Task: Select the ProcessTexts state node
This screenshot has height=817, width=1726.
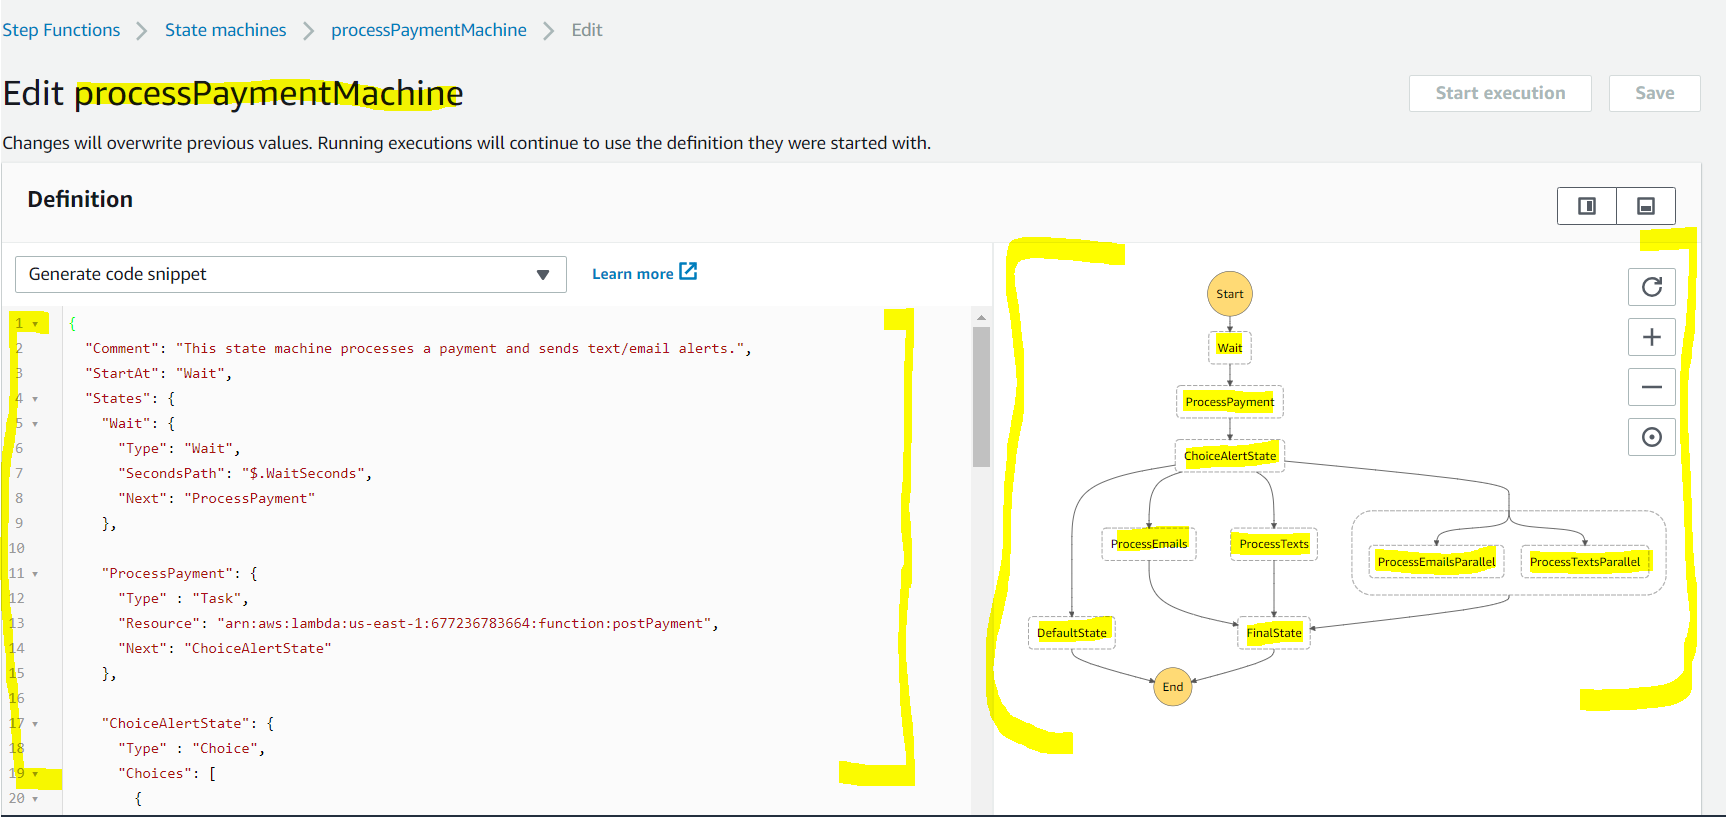Action: [x=1274, y=544]
